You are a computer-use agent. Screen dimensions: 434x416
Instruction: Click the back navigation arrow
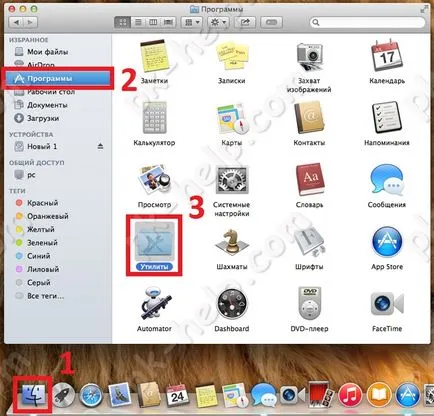point(16,22)
